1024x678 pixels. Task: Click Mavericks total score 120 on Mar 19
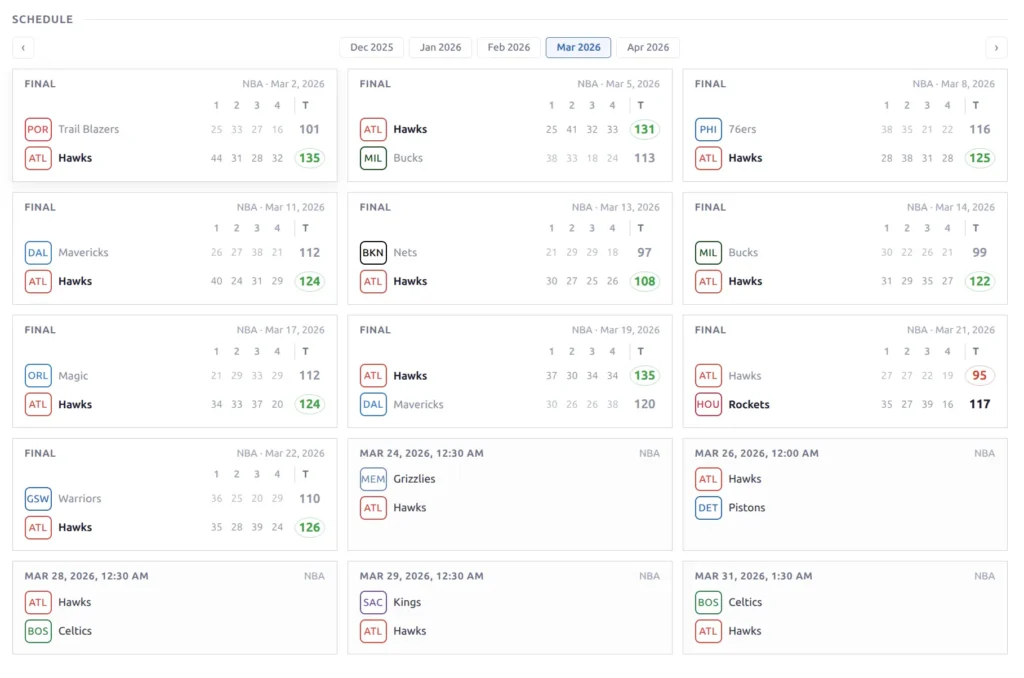click(644, 404)
